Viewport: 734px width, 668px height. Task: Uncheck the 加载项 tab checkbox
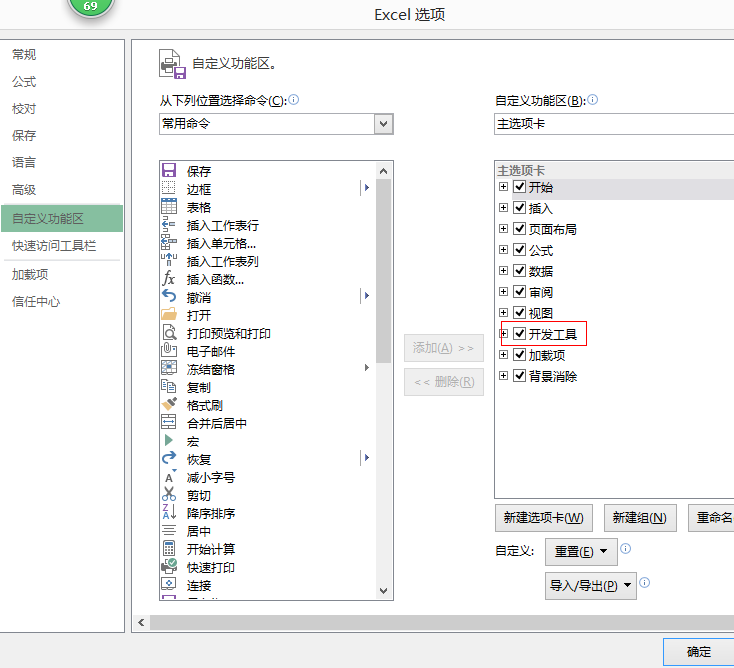[x=519, y=354]
